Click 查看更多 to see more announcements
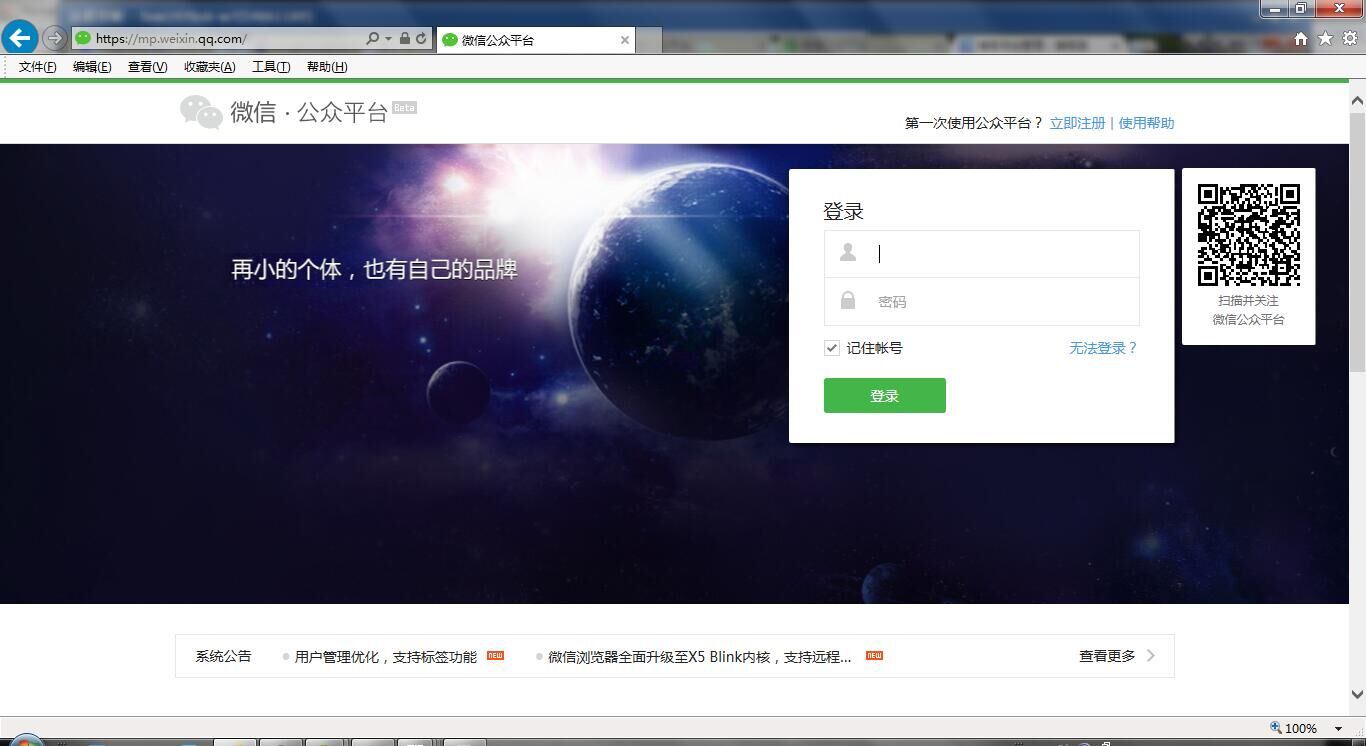 (1107, 656)
